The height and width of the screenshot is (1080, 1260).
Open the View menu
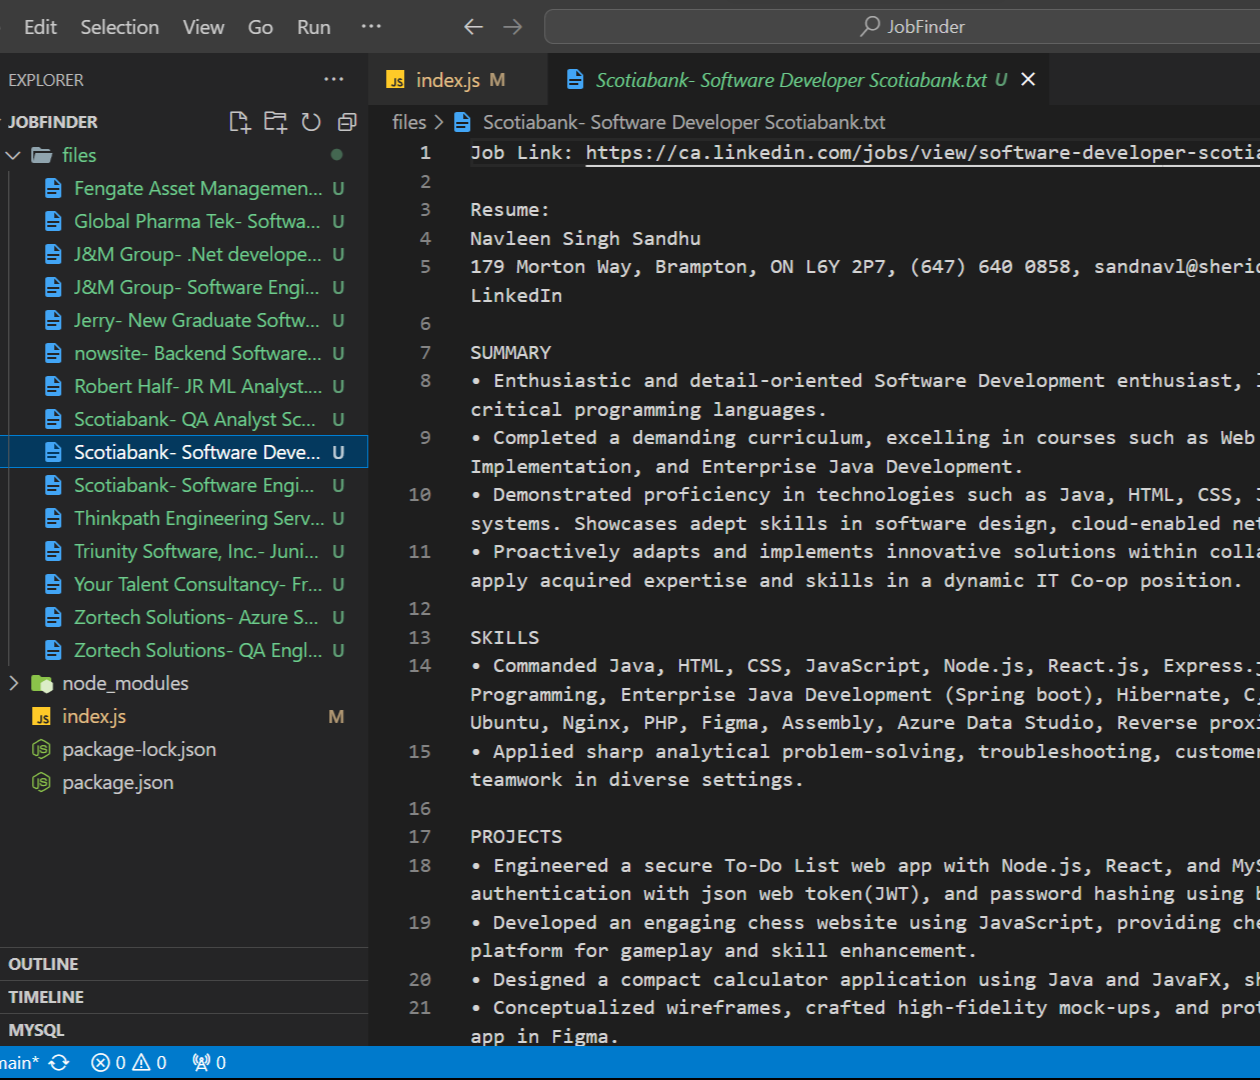point(203,27)
